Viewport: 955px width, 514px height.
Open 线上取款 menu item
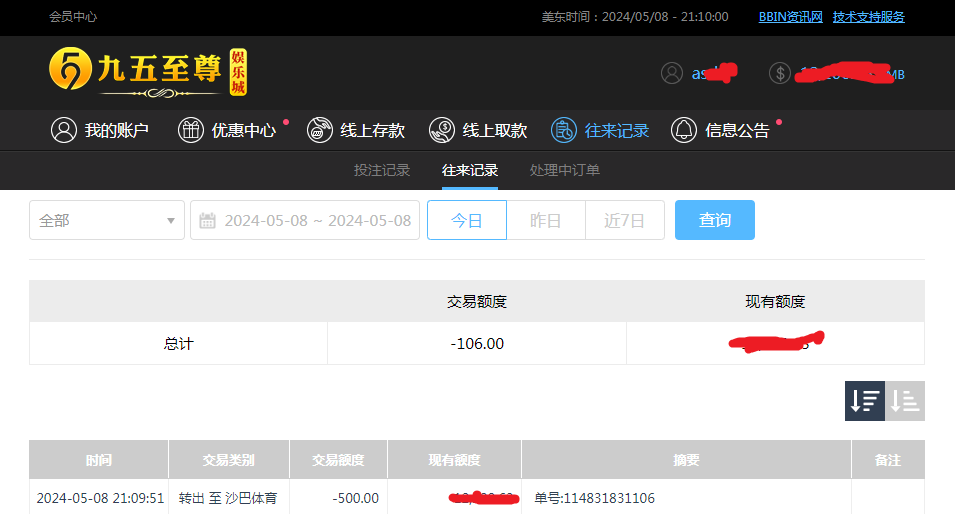(x=478, y=130)
